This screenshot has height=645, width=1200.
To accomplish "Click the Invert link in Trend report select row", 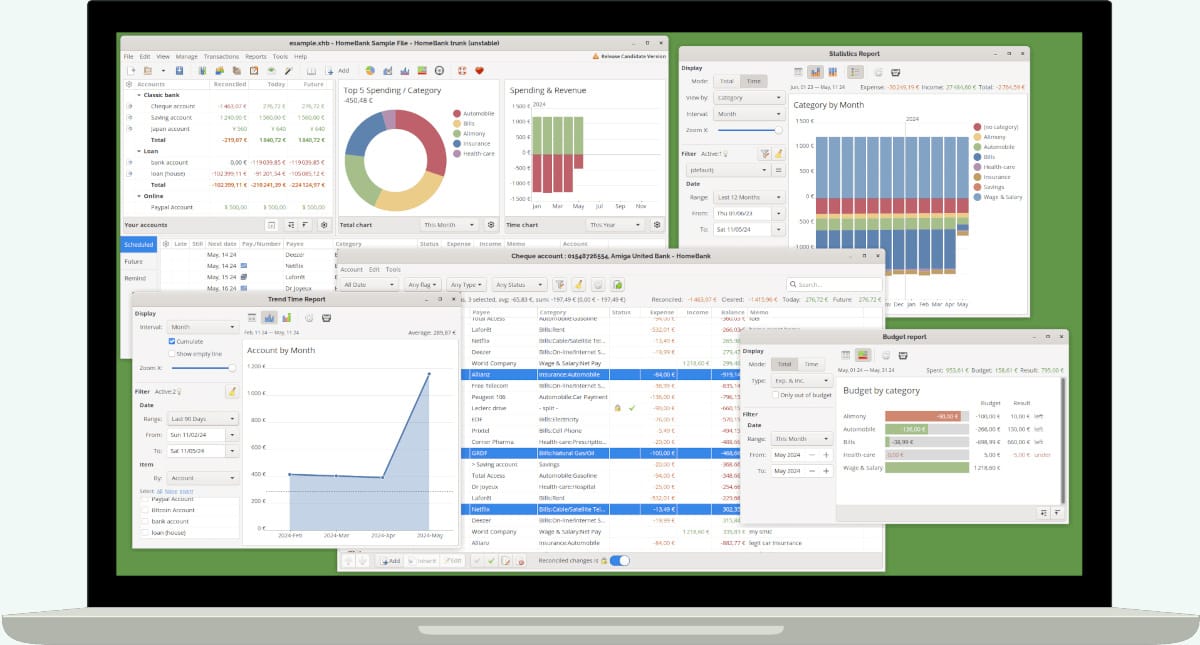I will tap(186, 491).
